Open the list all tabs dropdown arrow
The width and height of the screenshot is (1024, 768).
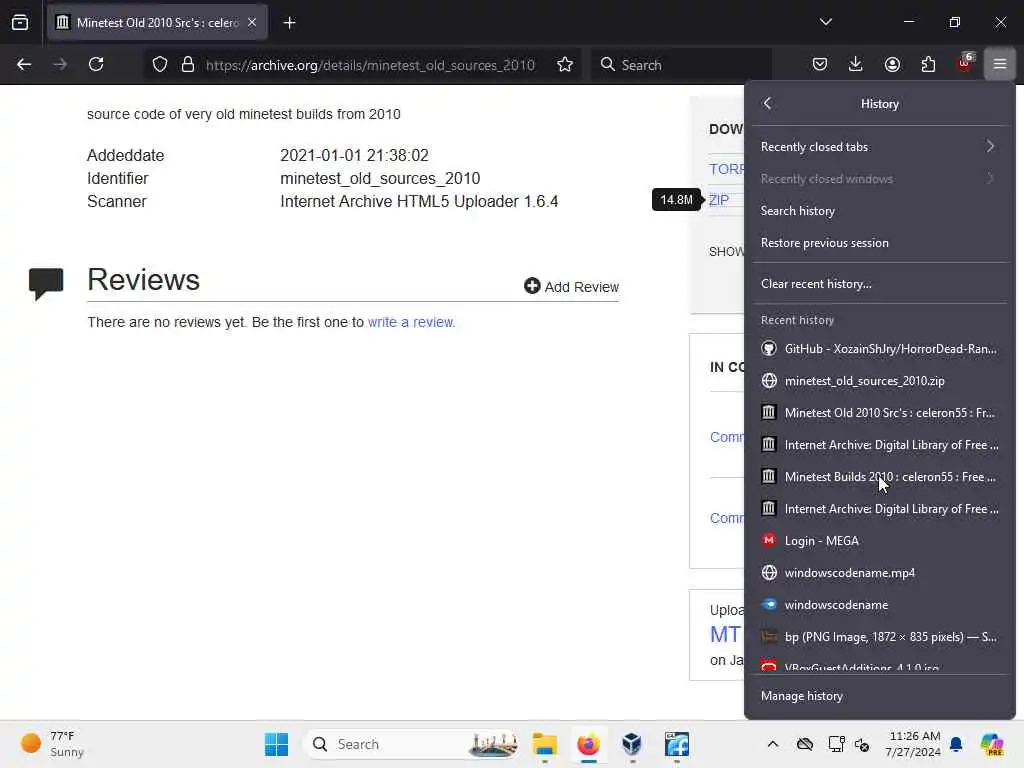[825, 22]
